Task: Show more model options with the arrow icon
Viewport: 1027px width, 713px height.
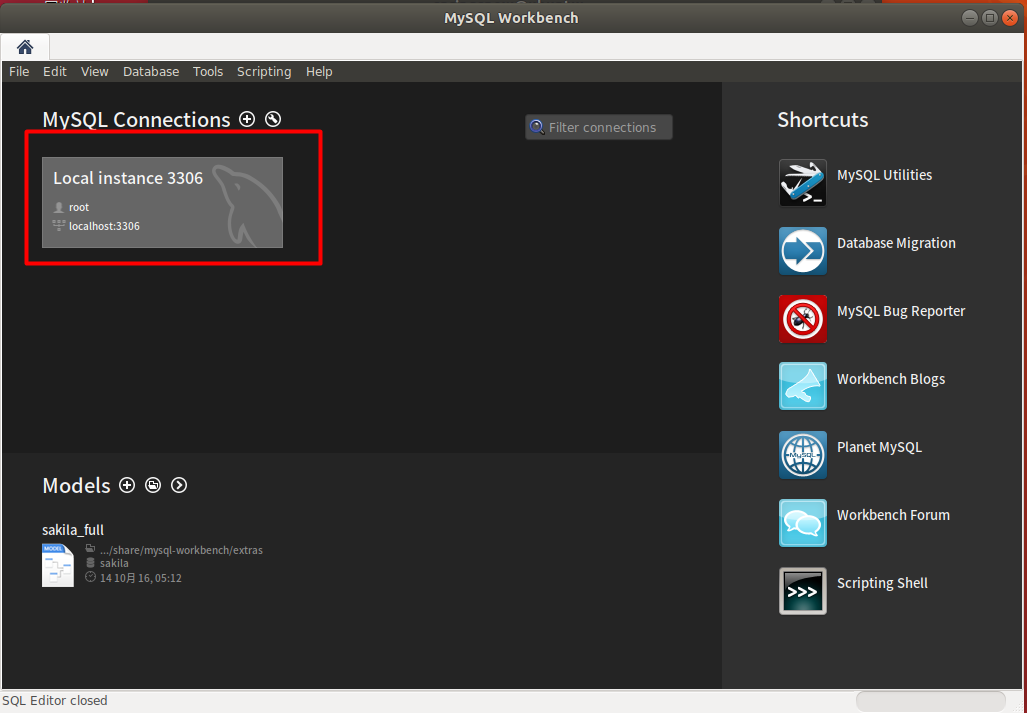Action: click(x=179, y=485)
